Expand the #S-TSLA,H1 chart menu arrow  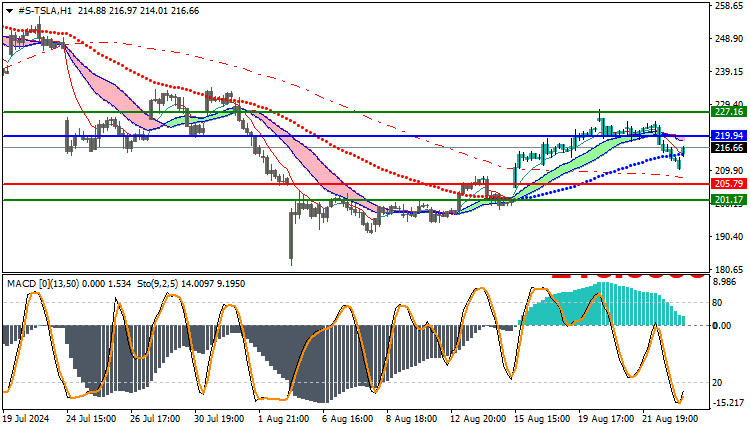point(9,11)
